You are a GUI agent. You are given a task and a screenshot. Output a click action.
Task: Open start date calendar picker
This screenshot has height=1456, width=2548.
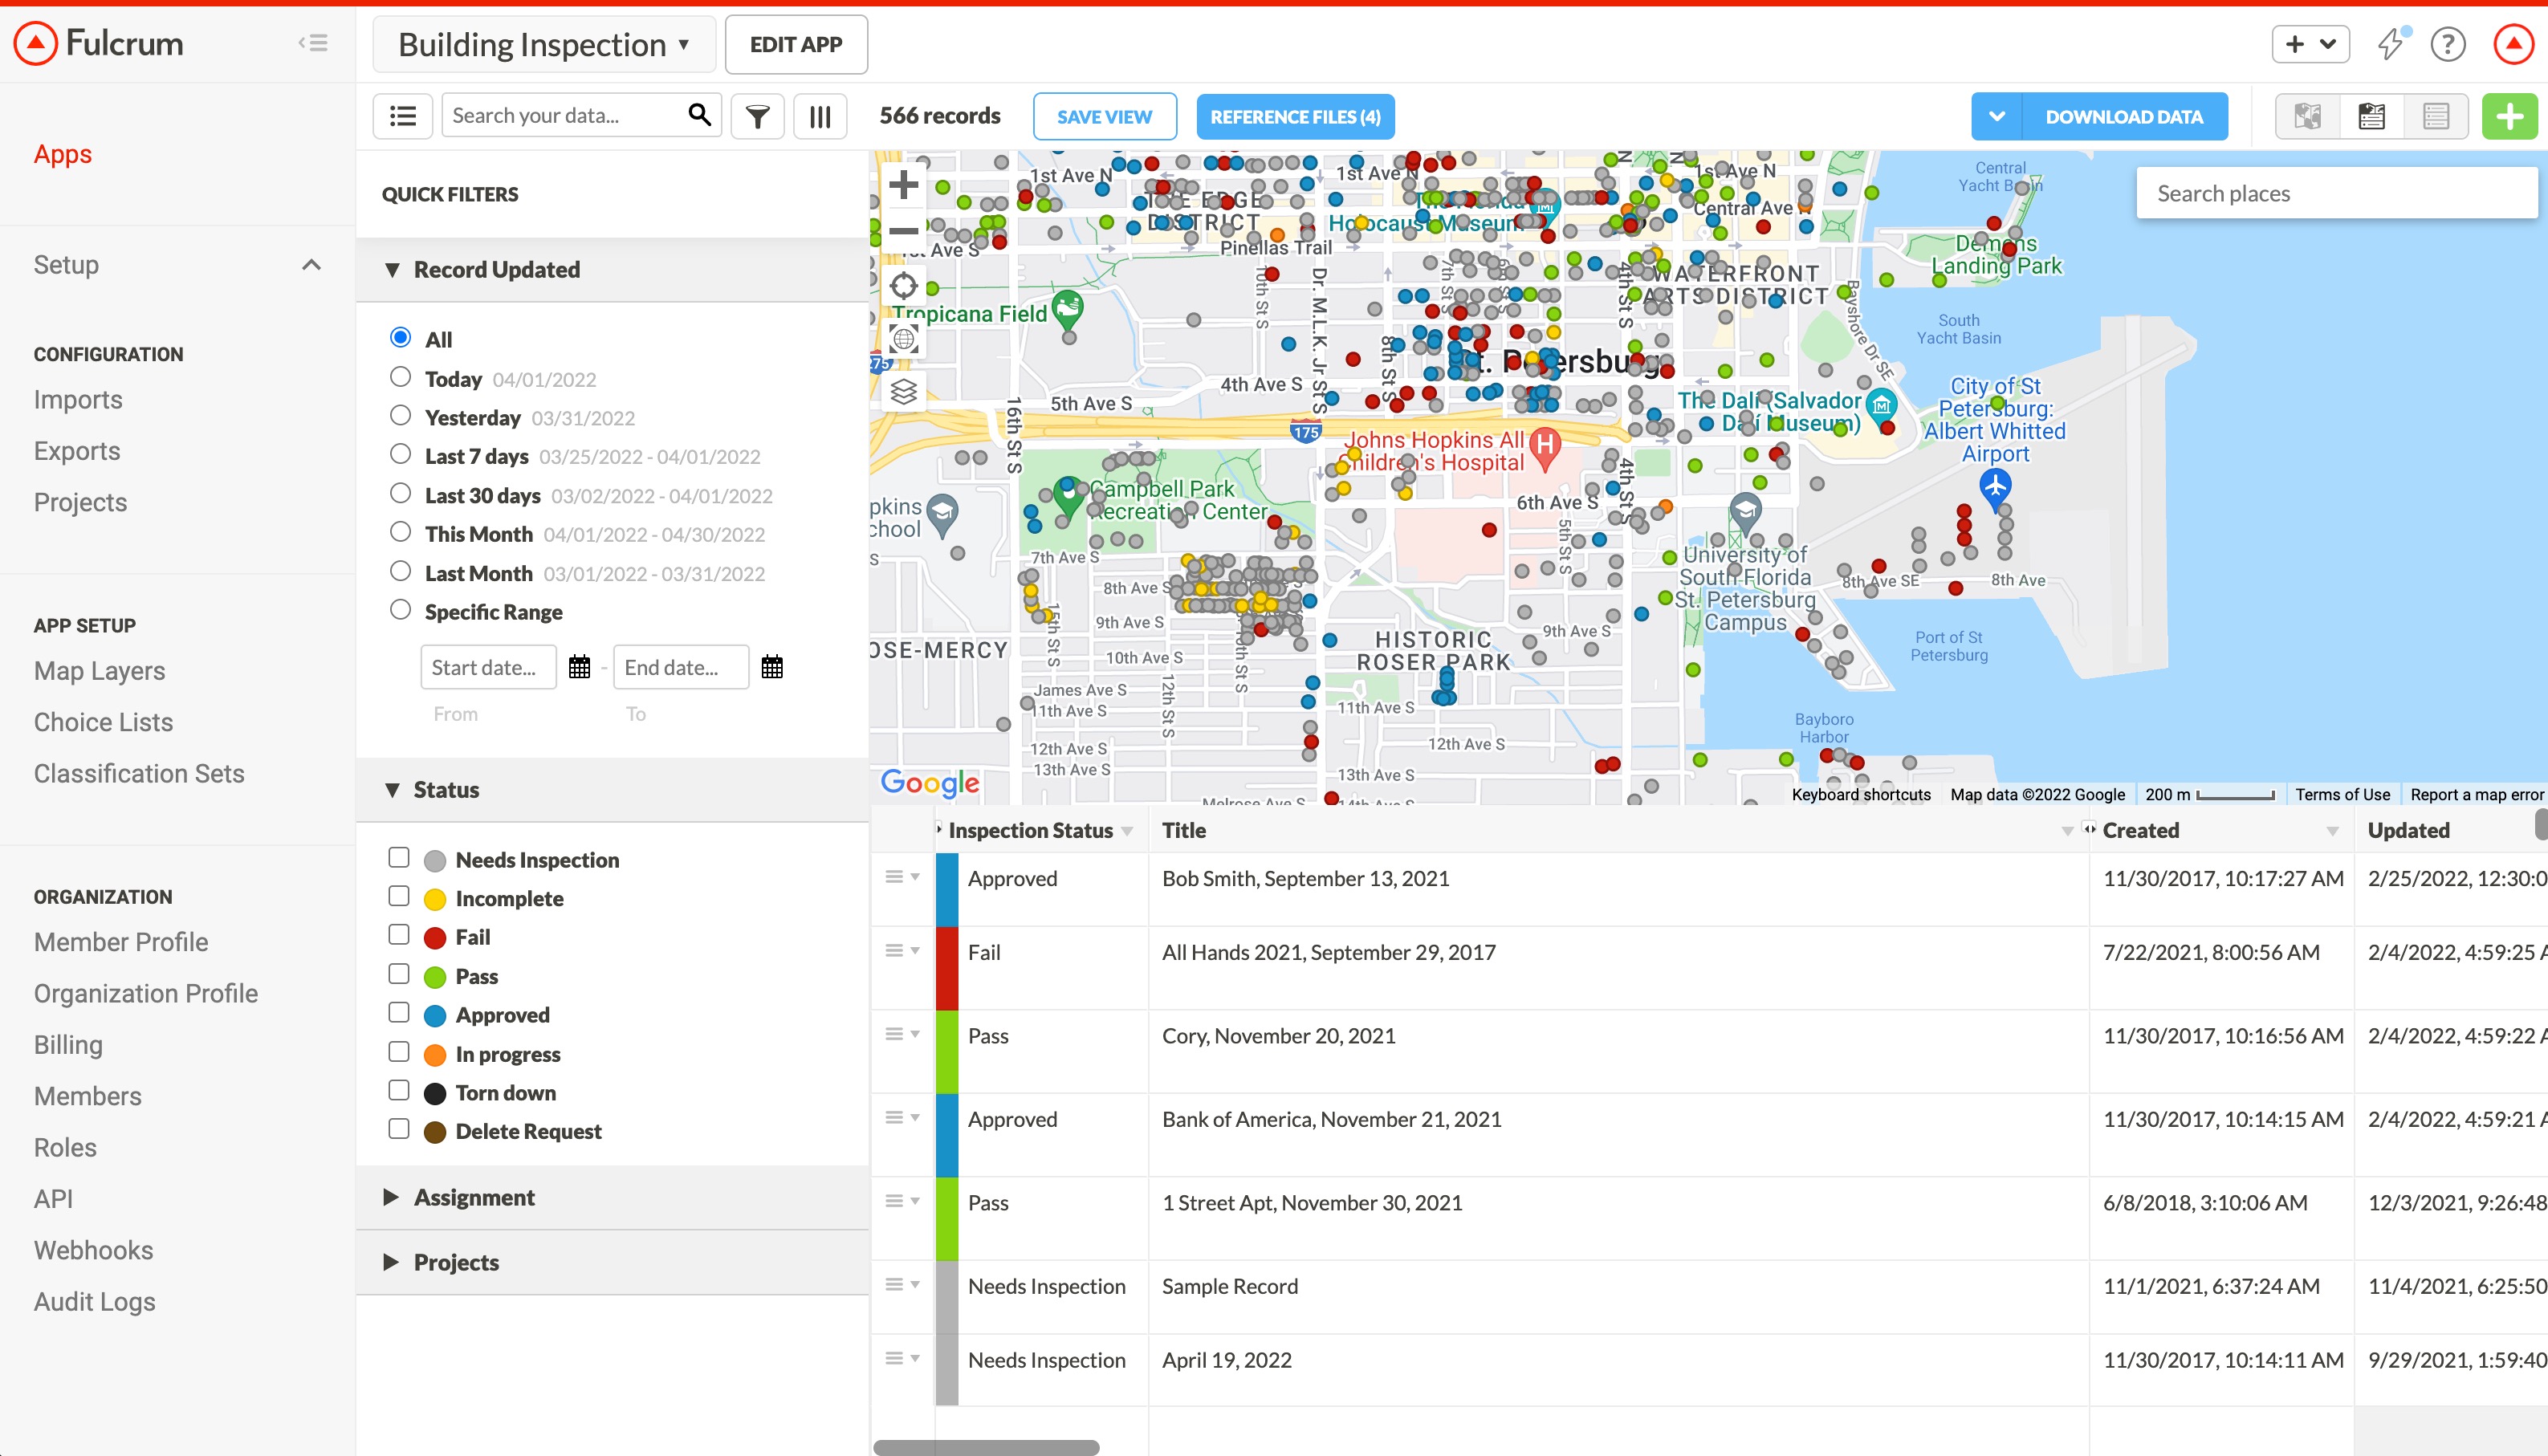(579, 667)
